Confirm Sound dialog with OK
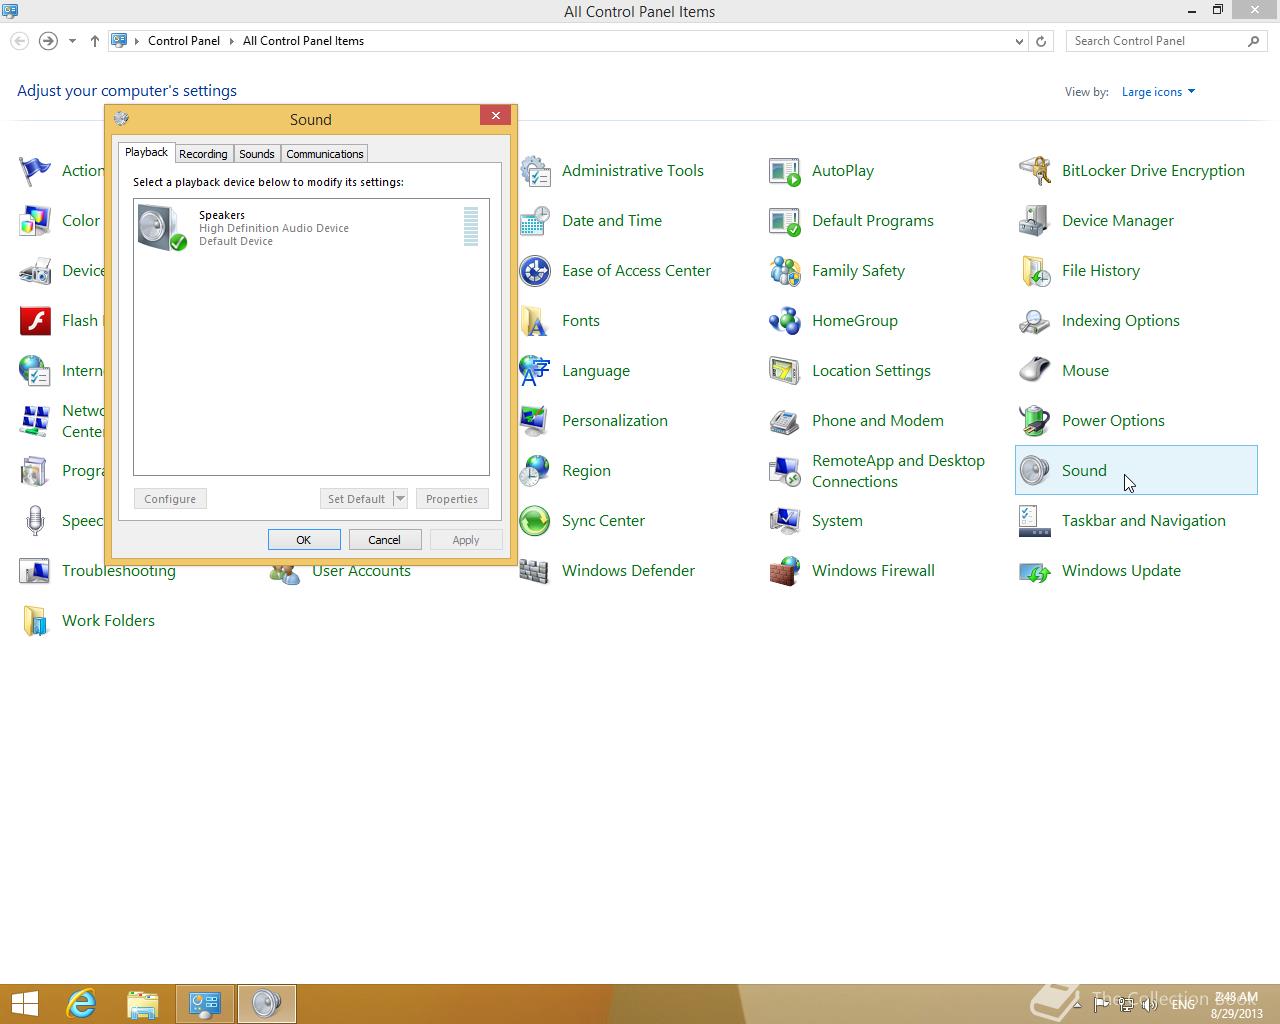The image size is (1280, 1024). [304, 540]
